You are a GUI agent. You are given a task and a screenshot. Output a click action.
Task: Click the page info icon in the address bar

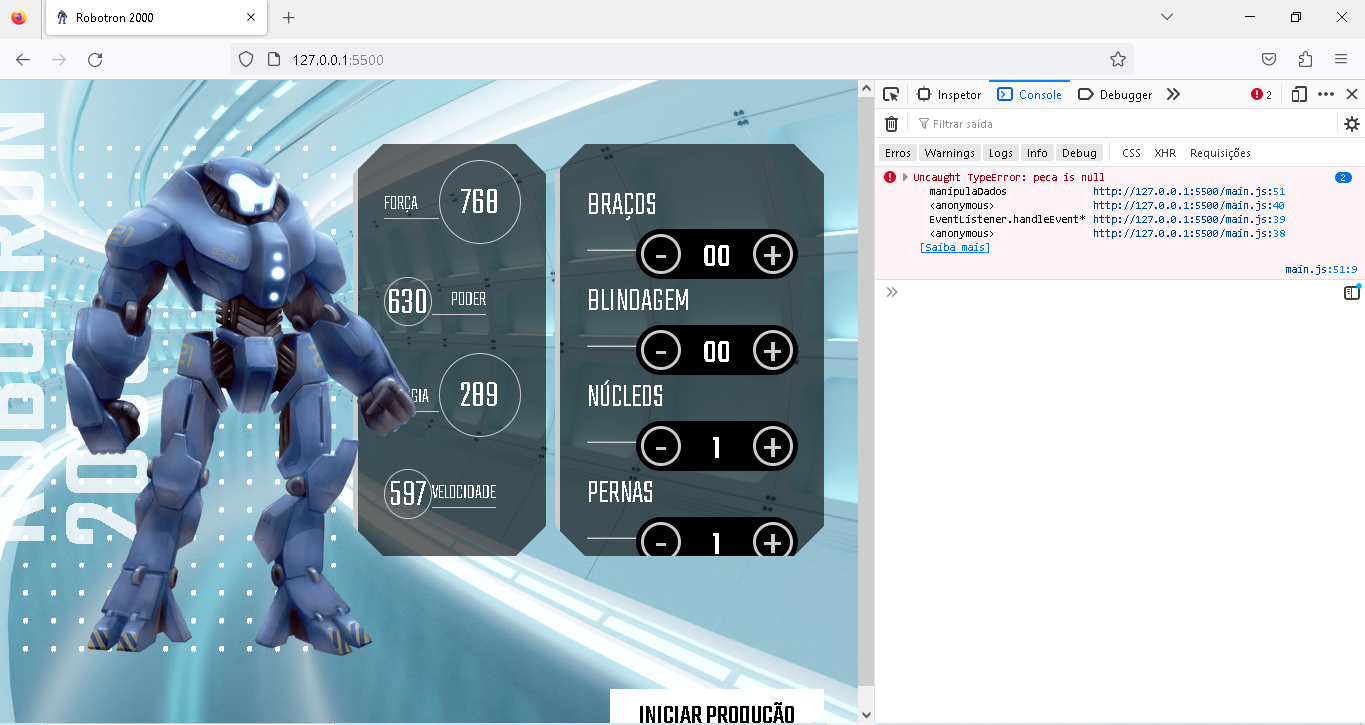[x=273, y=59]
